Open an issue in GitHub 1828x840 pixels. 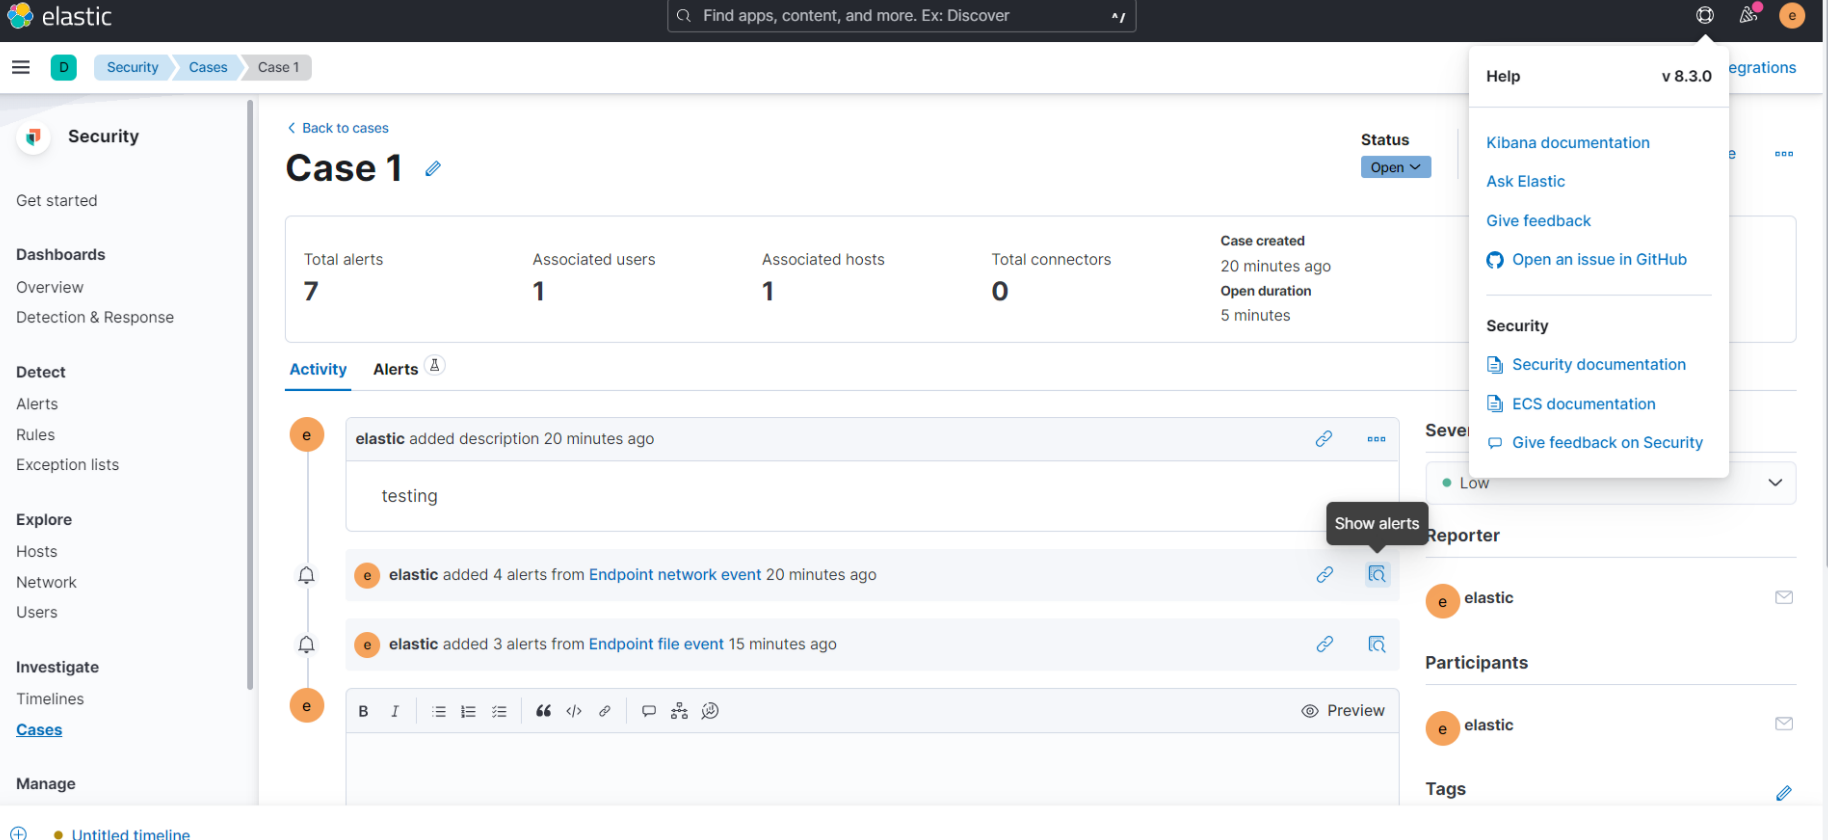coord(1586,260)
